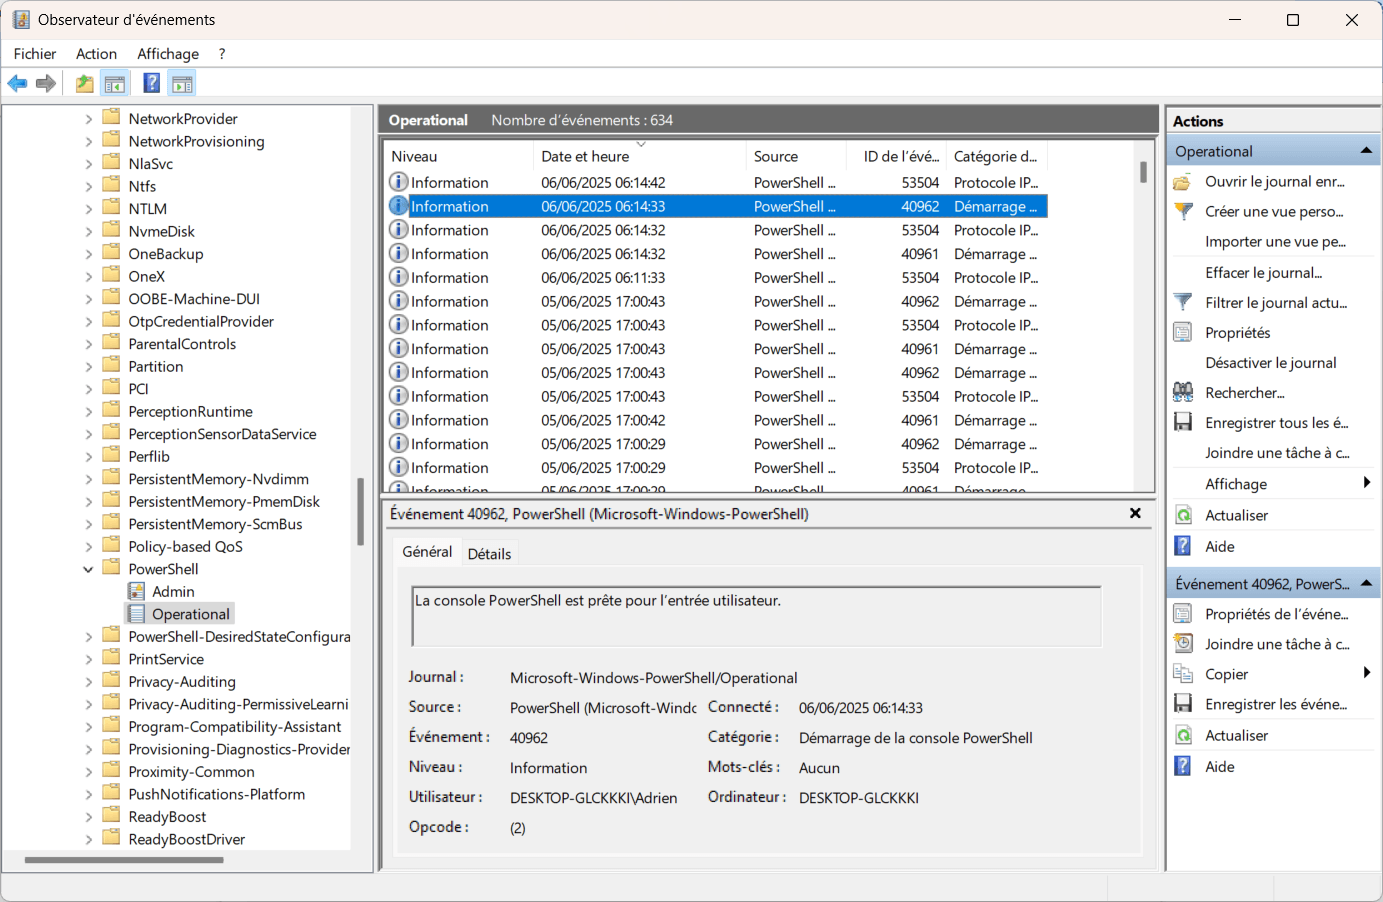
Task: Click the Enregistrer les événements floppy icon
Action: point(1183,704)
